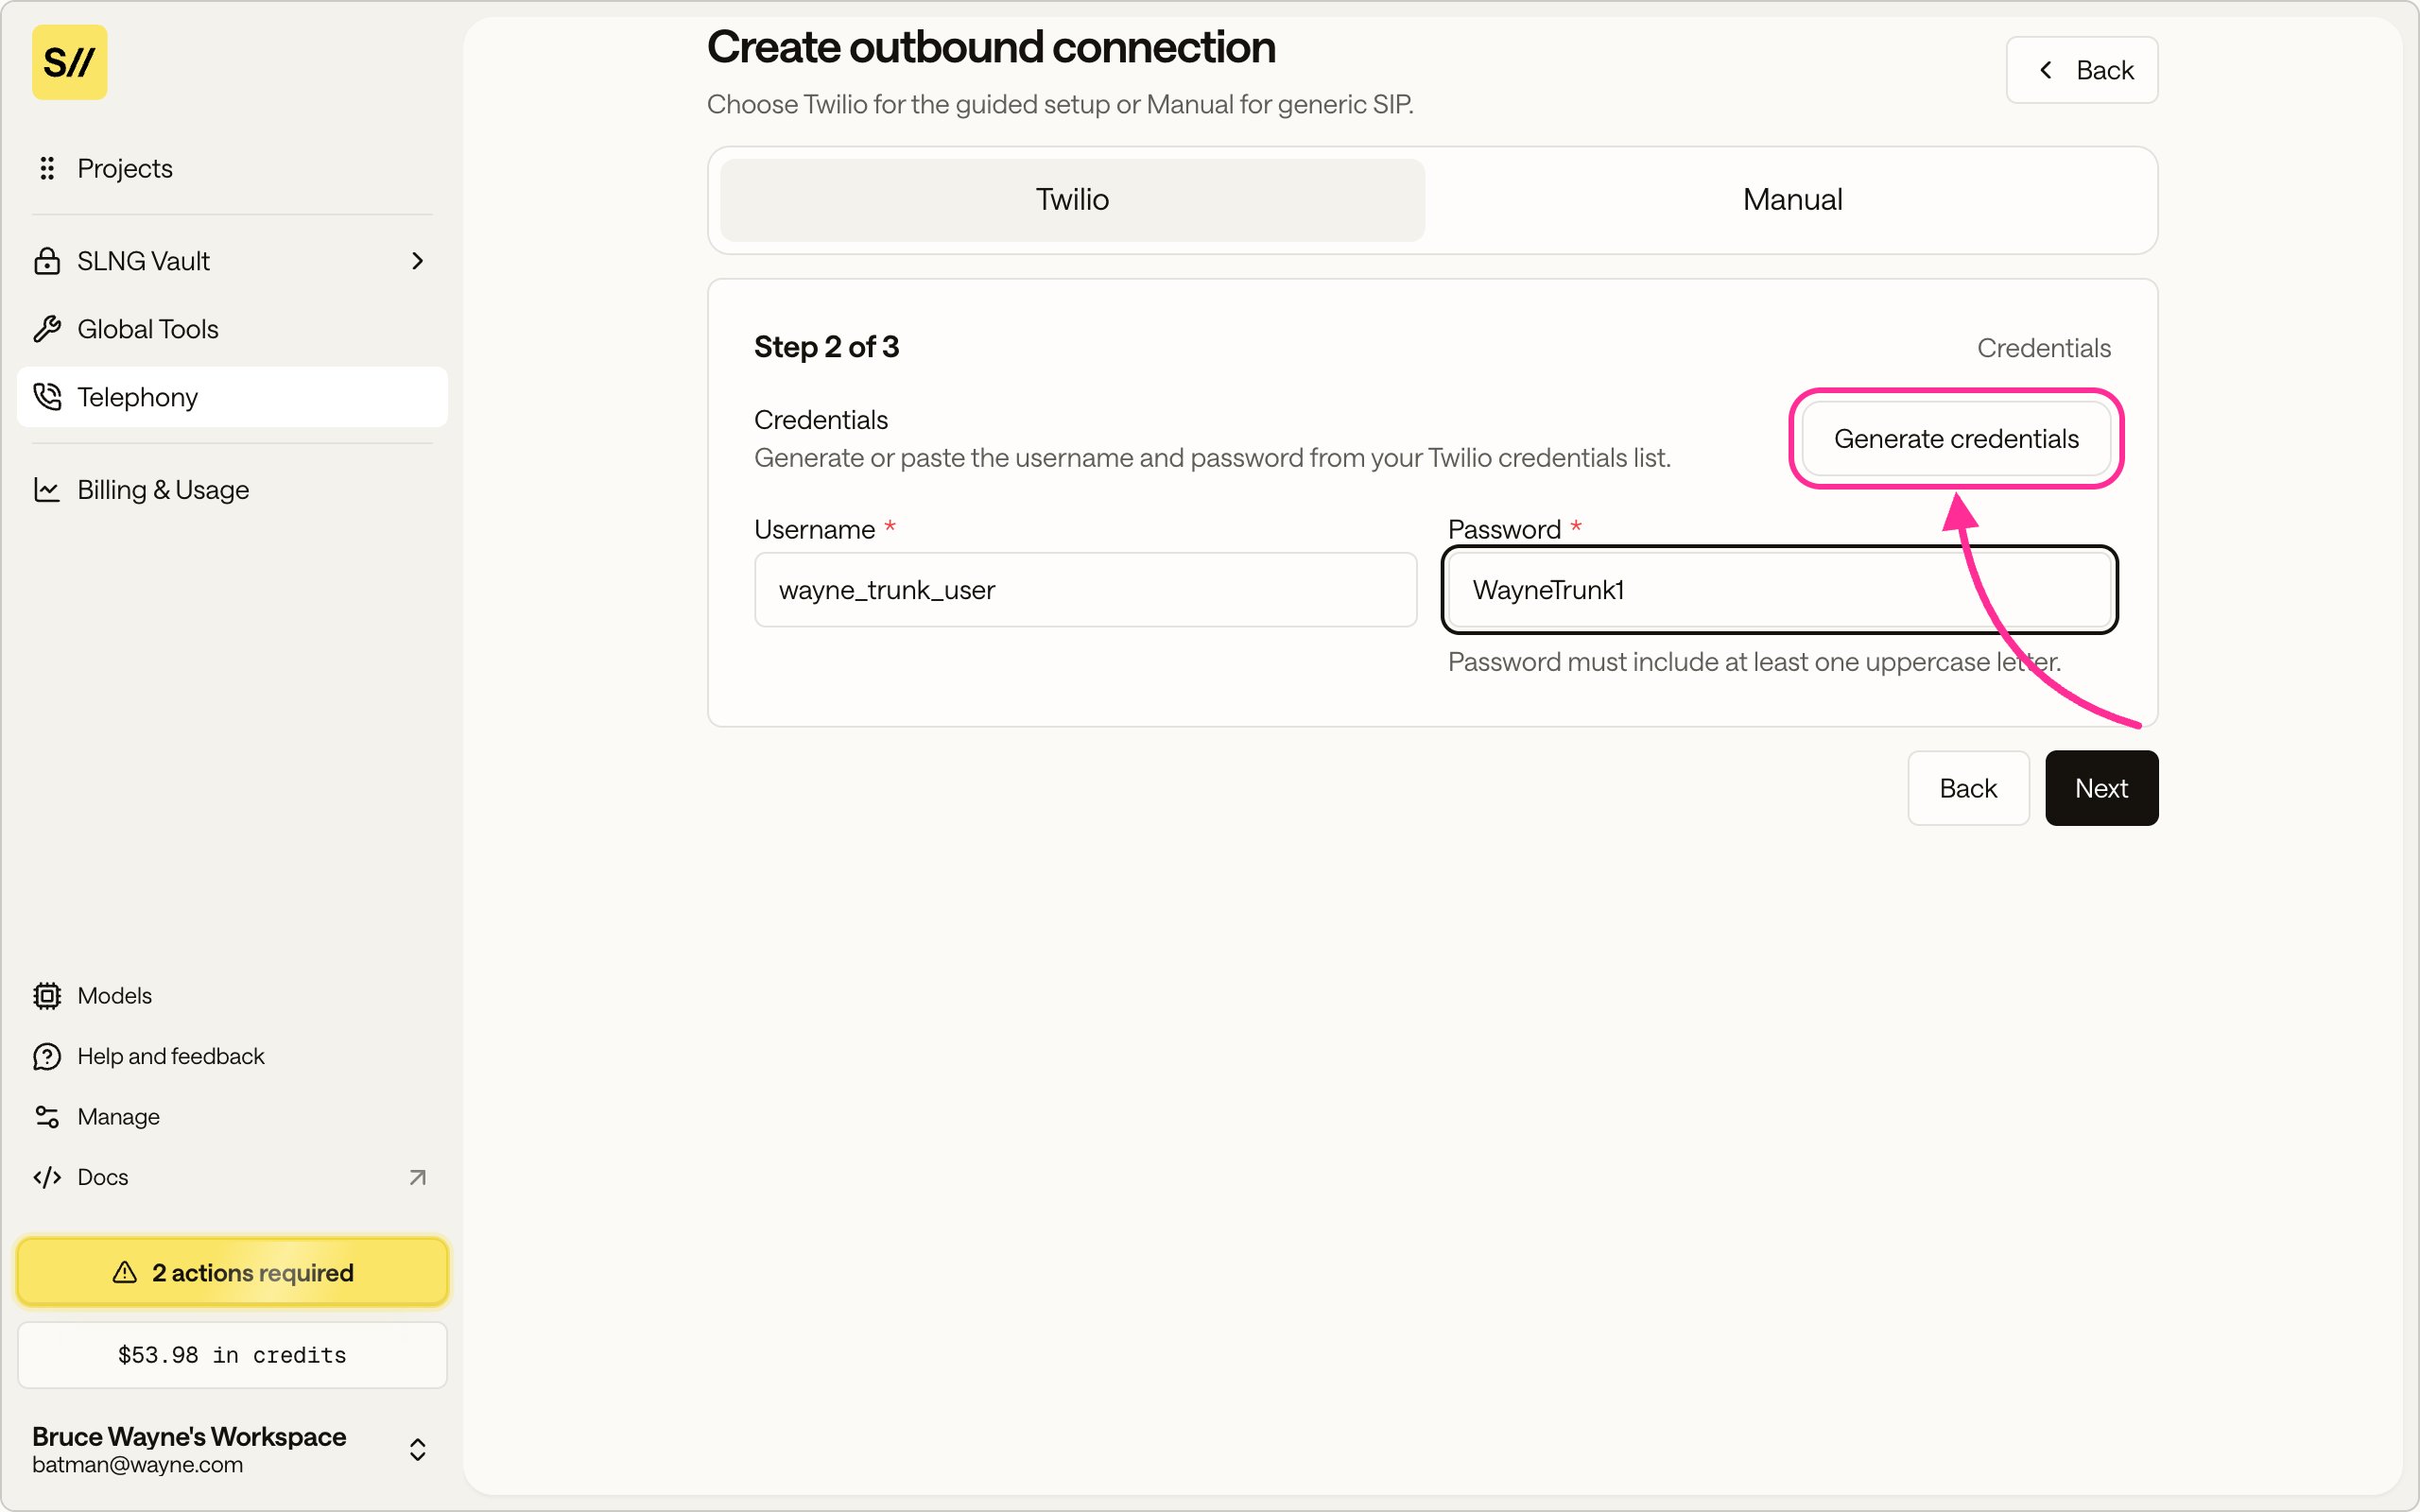
Task: Click the Docs code brackets icon
Action: (x=47, y=1177)
